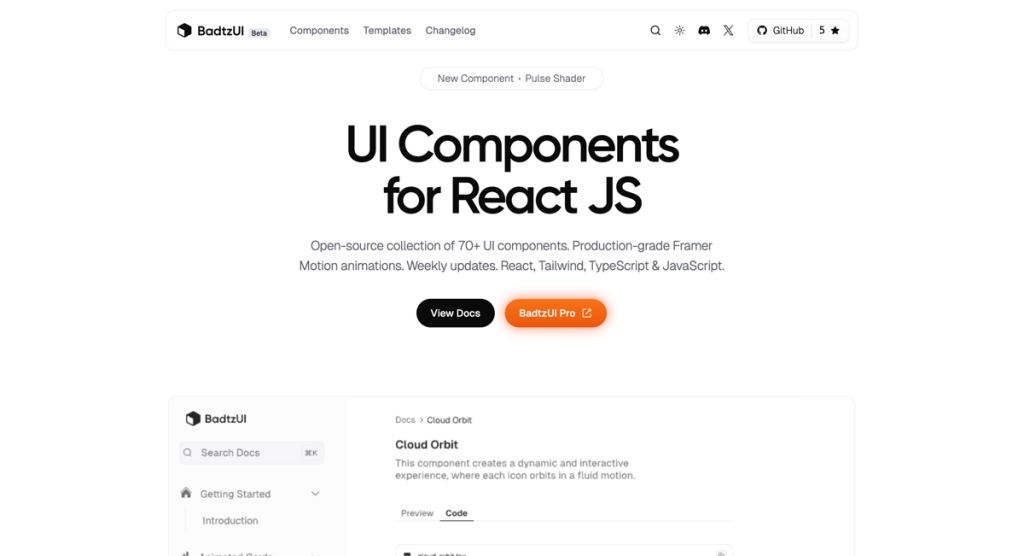Open the Changelog link
This screenshot has width=1024, height=556.
(x=450, y=31)
